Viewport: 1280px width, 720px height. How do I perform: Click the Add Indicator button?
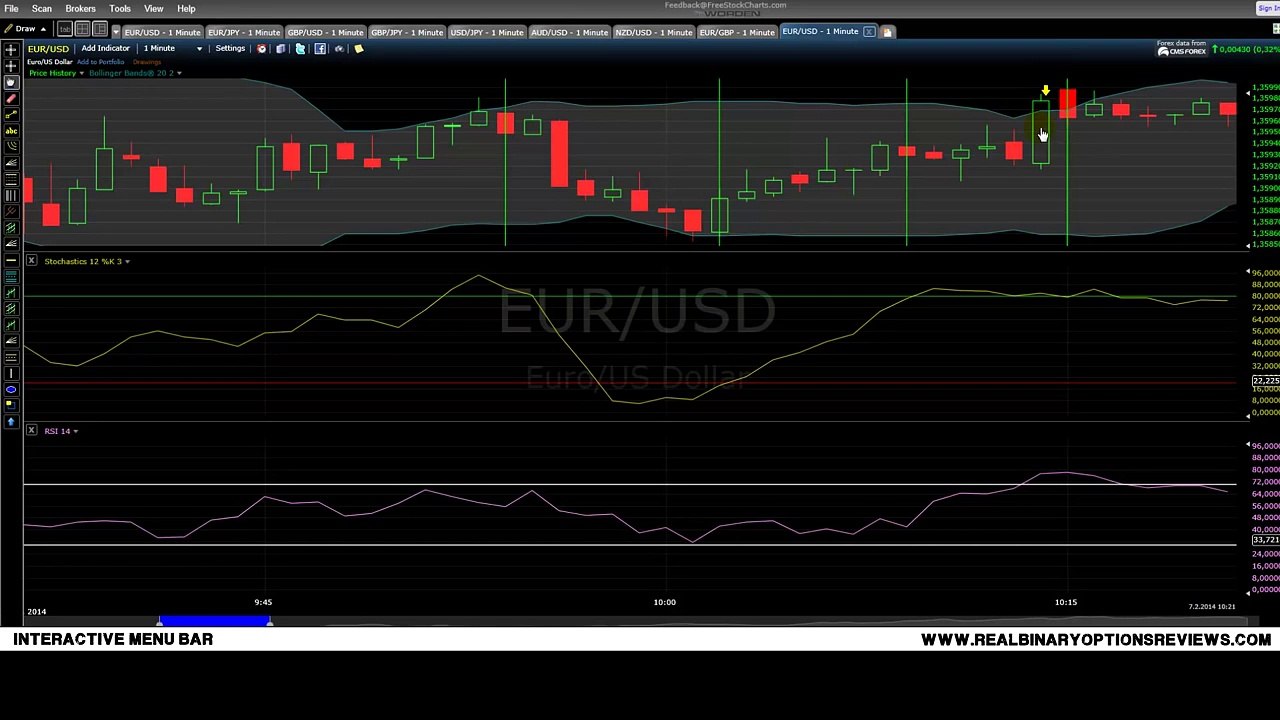pos(105,48)
